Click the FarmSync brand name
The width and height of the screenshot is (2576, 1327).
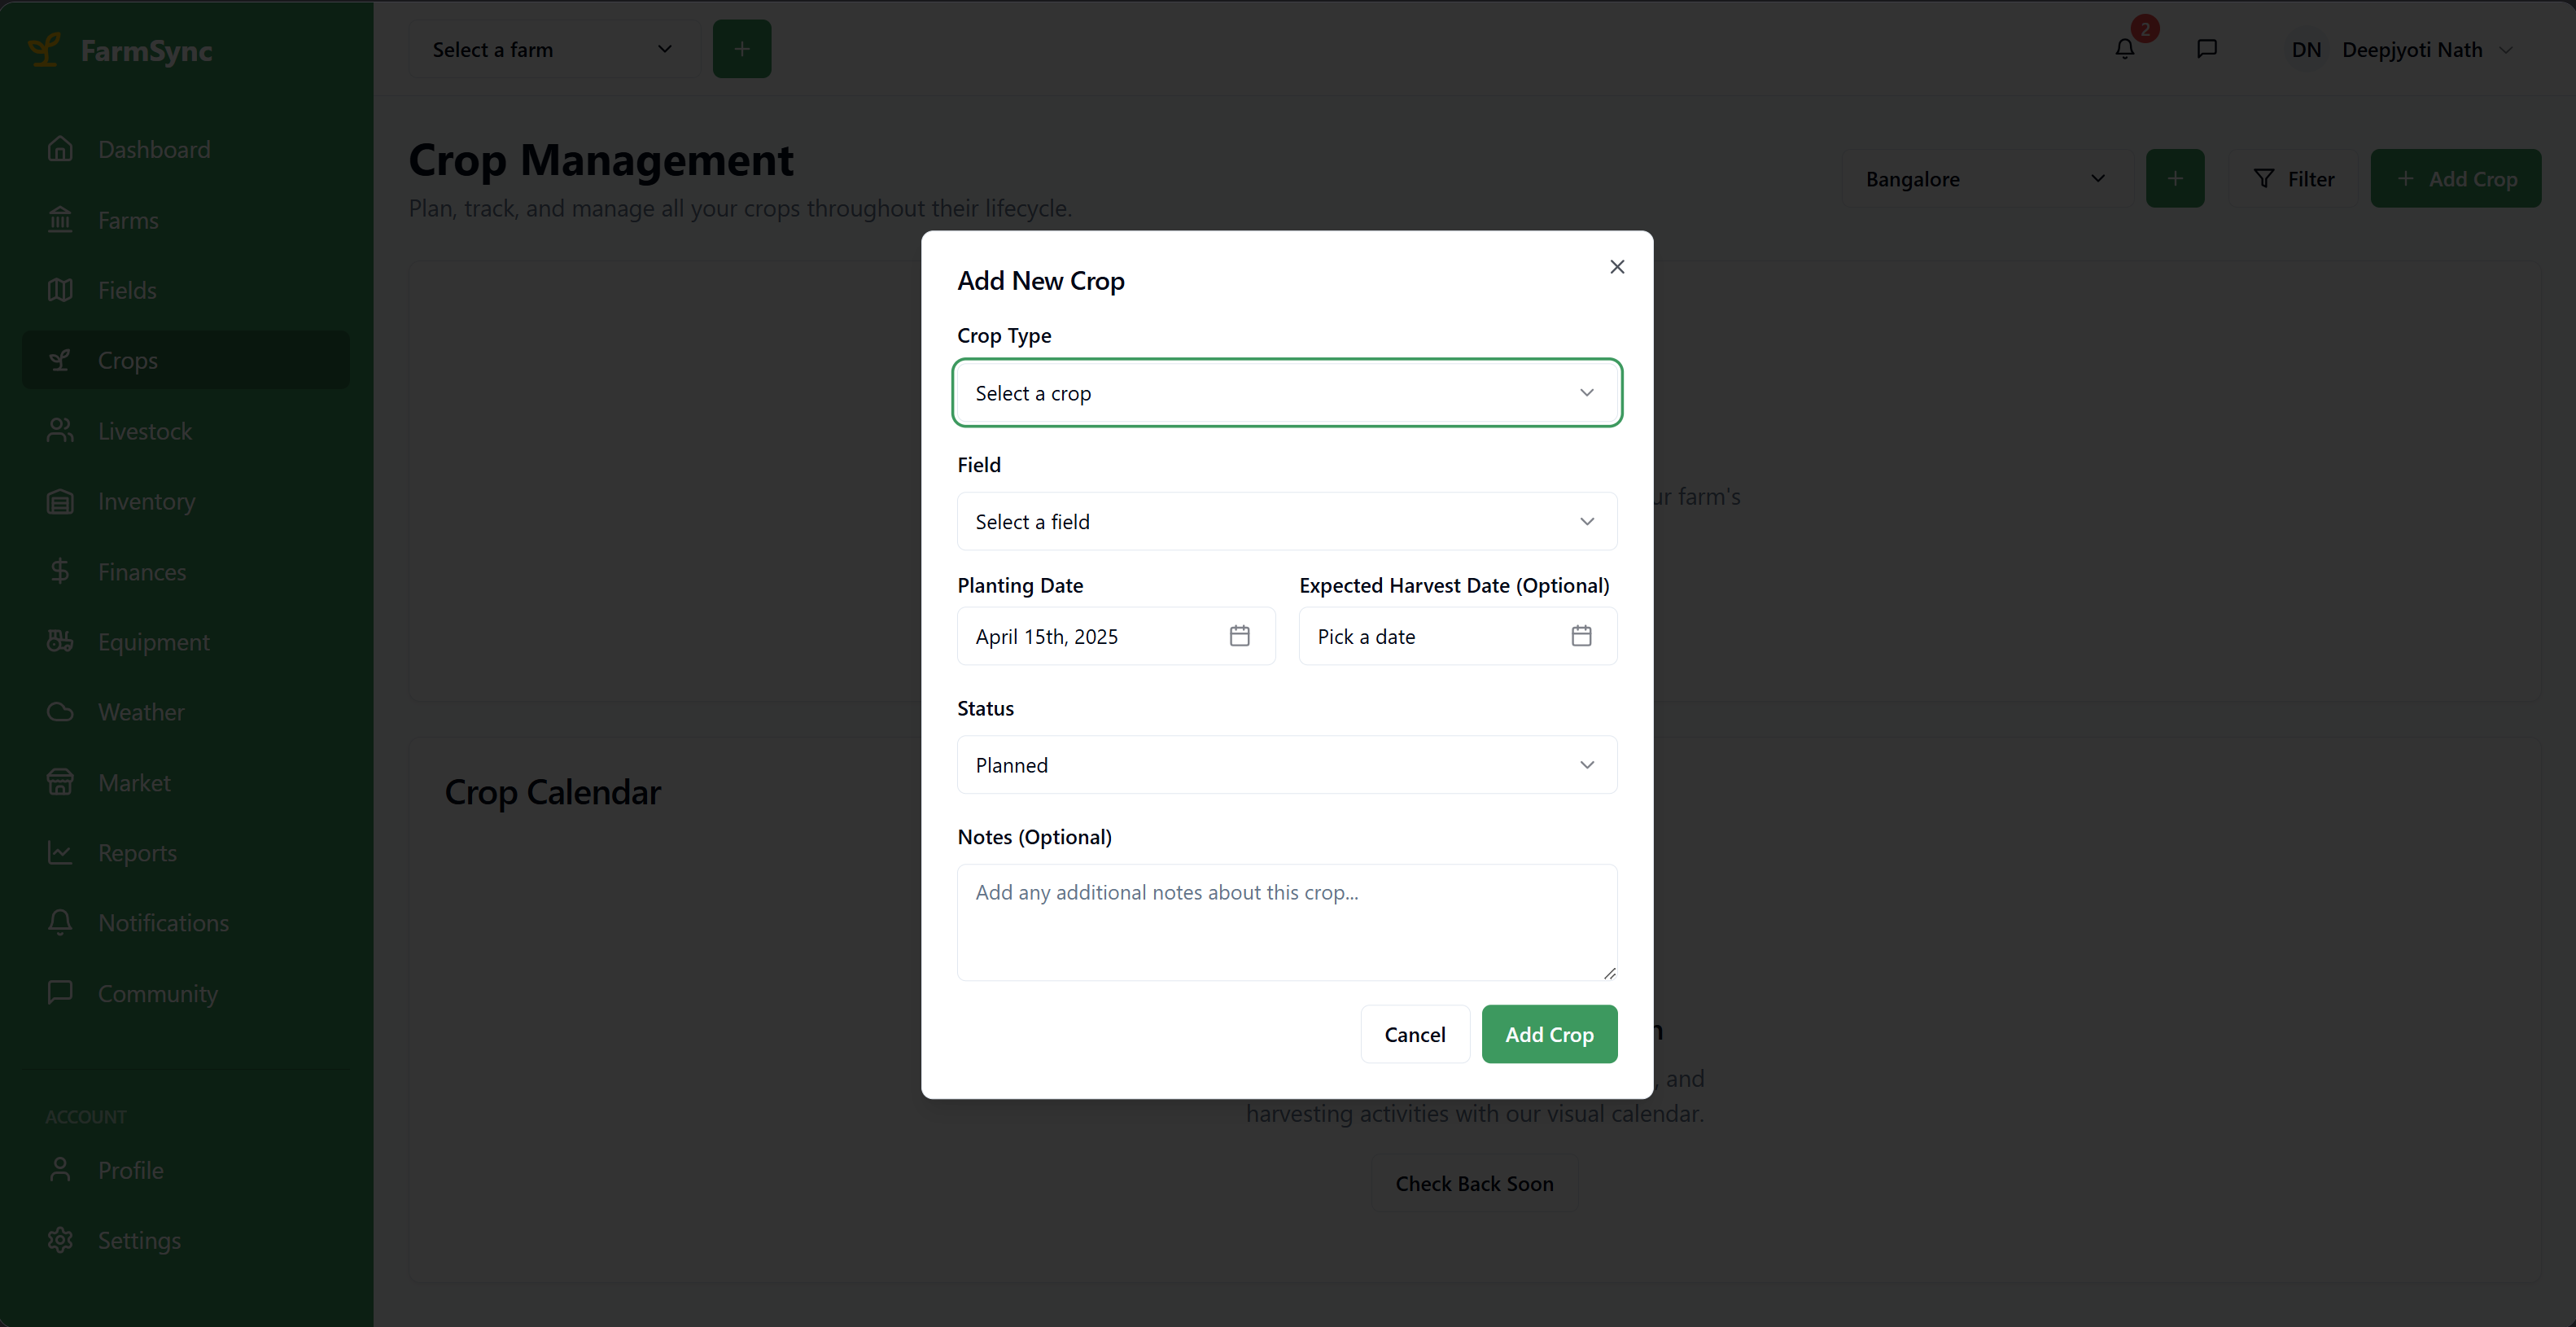(x=146, y=50)
